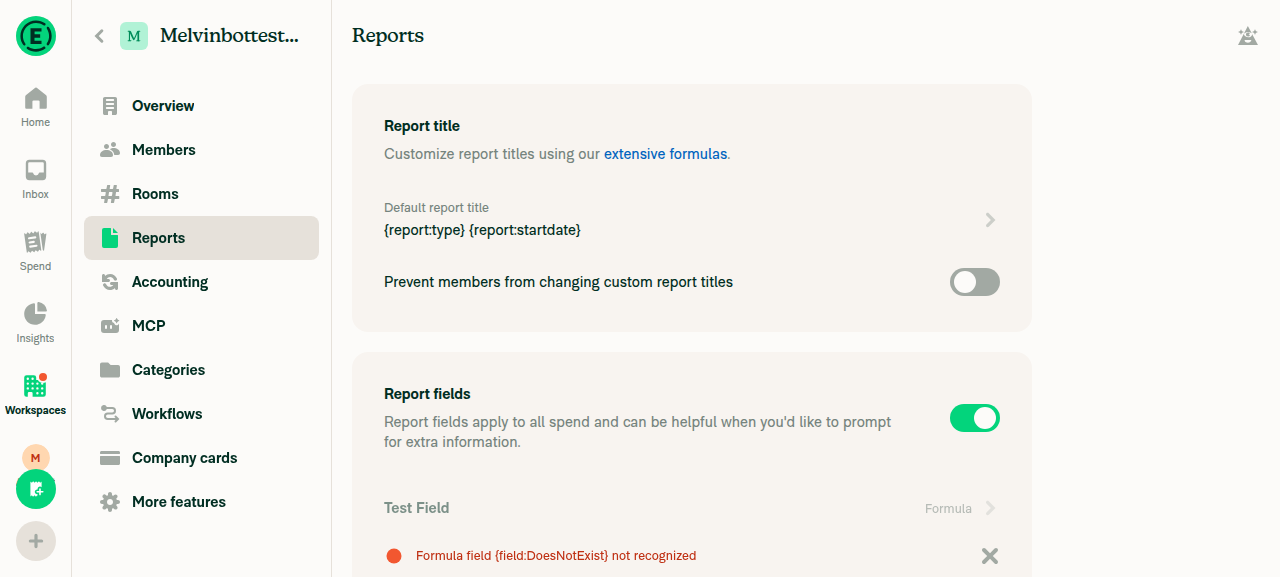Open the Inbox icon
This screenshot has height=577, width=1280.
coord(36,170)
